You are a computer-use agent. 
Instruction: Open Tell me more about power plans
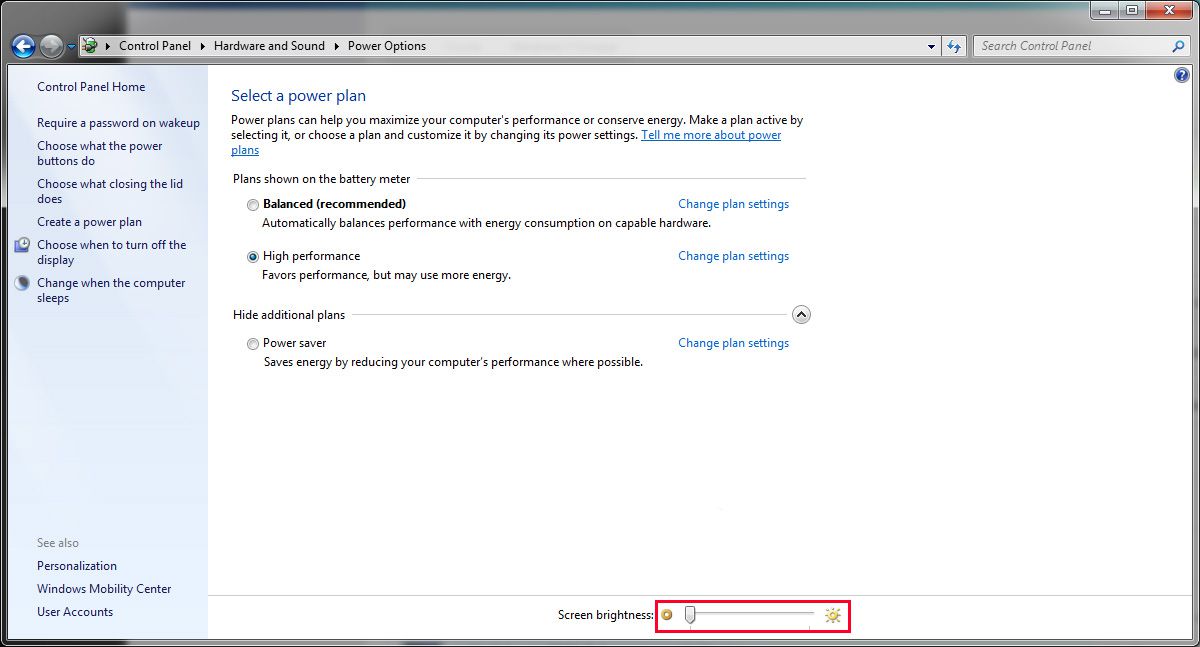pyautogui.click(x=710, y=135)
